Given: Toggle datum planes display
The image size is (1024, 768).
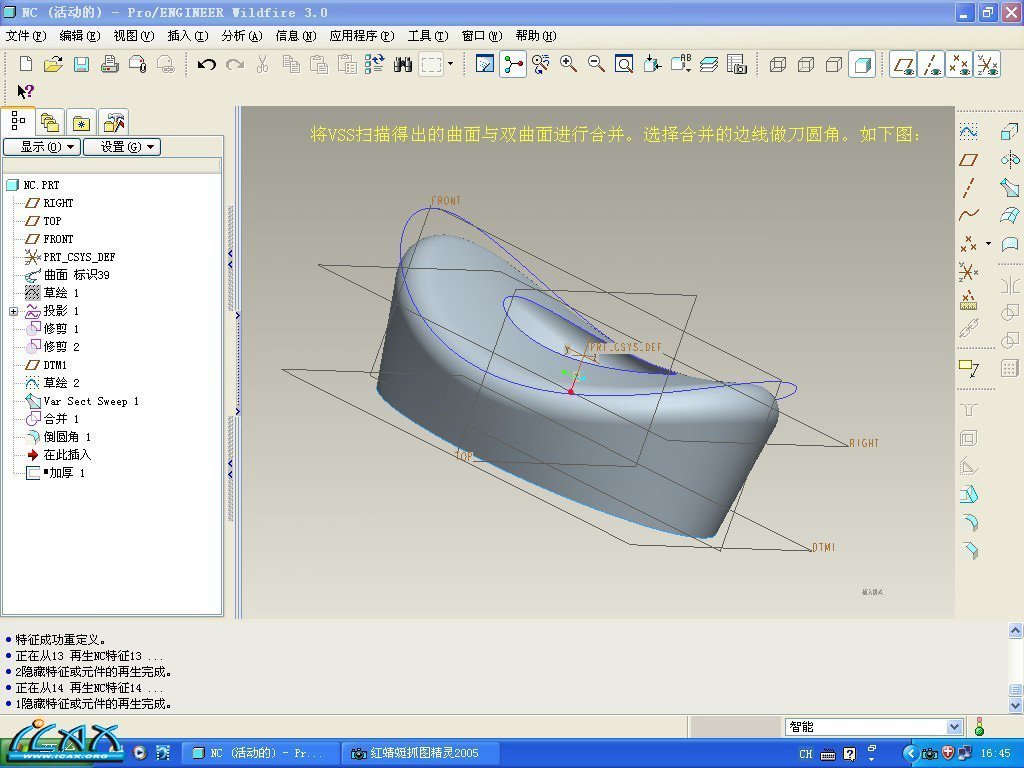Looking at the screenshot, I should [x=903, y=65].
